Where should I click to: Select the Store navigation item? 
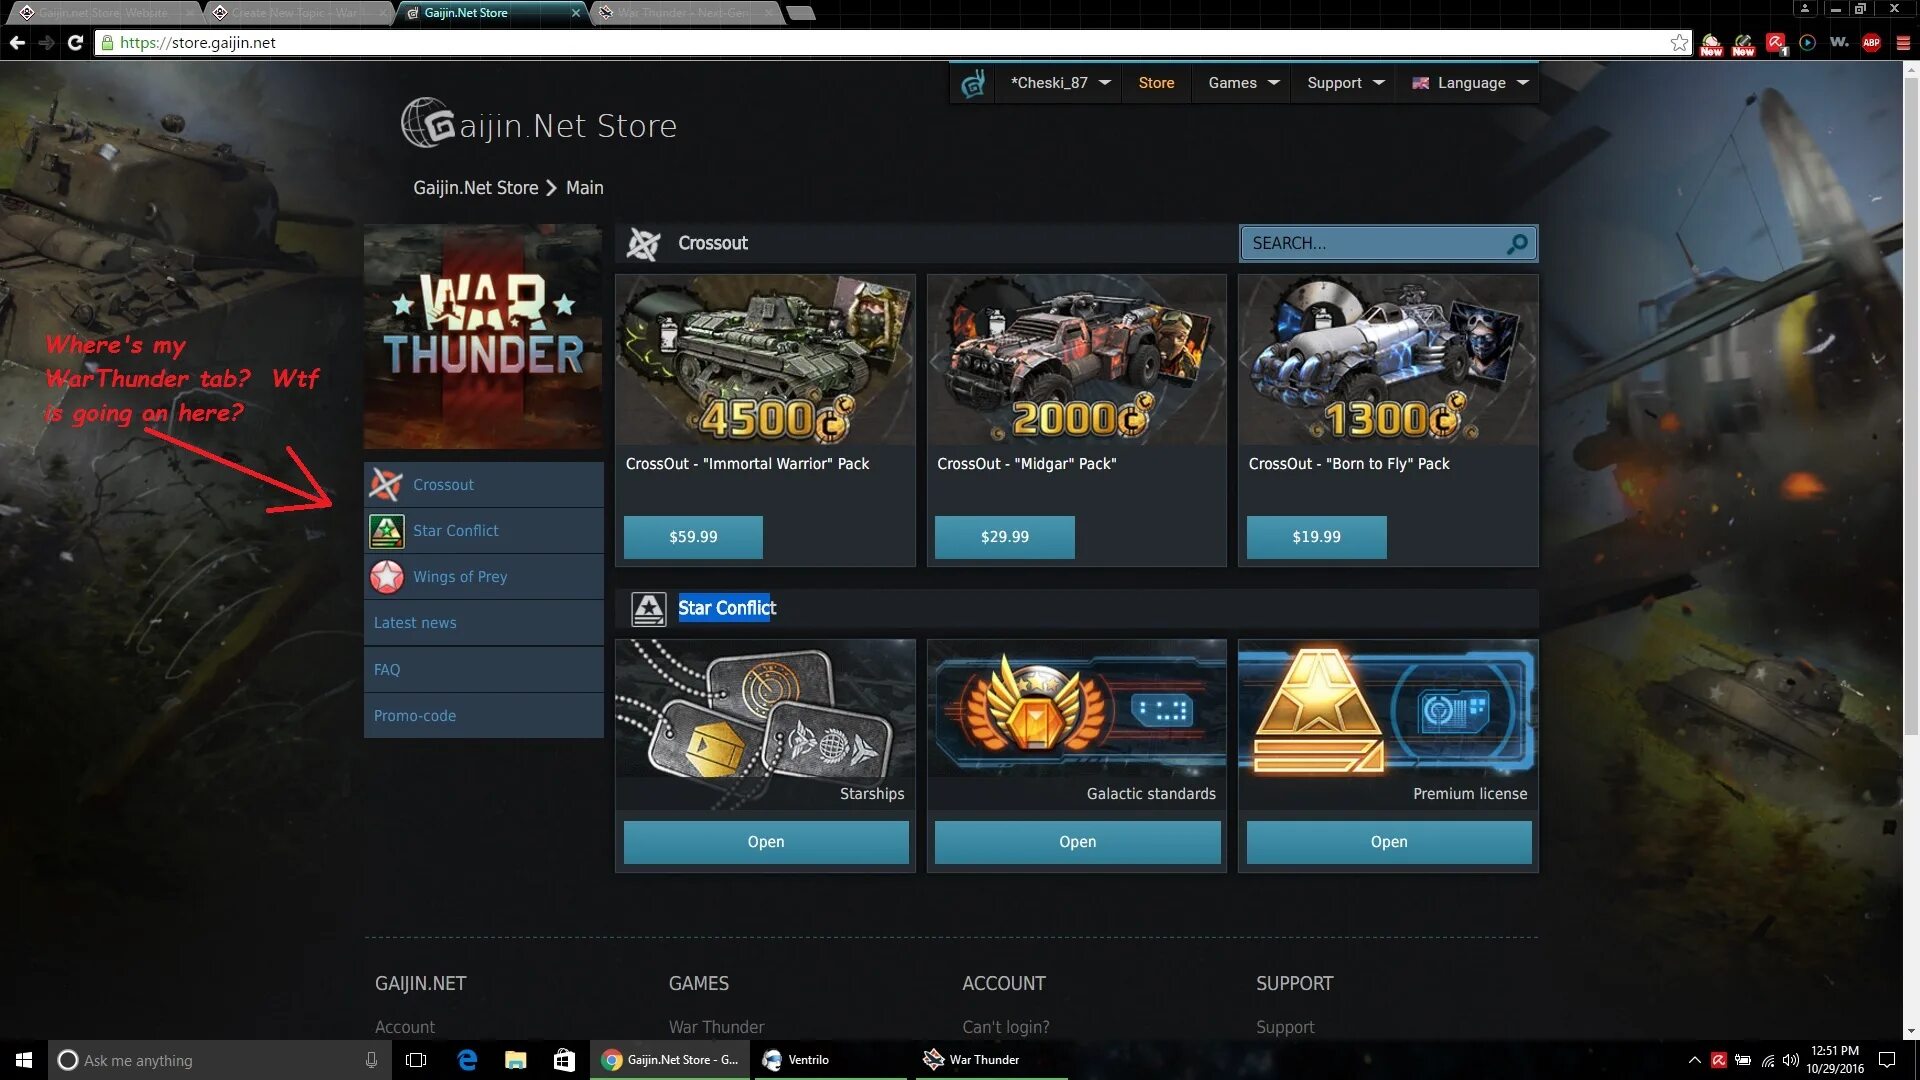[x=1156, y=83]
